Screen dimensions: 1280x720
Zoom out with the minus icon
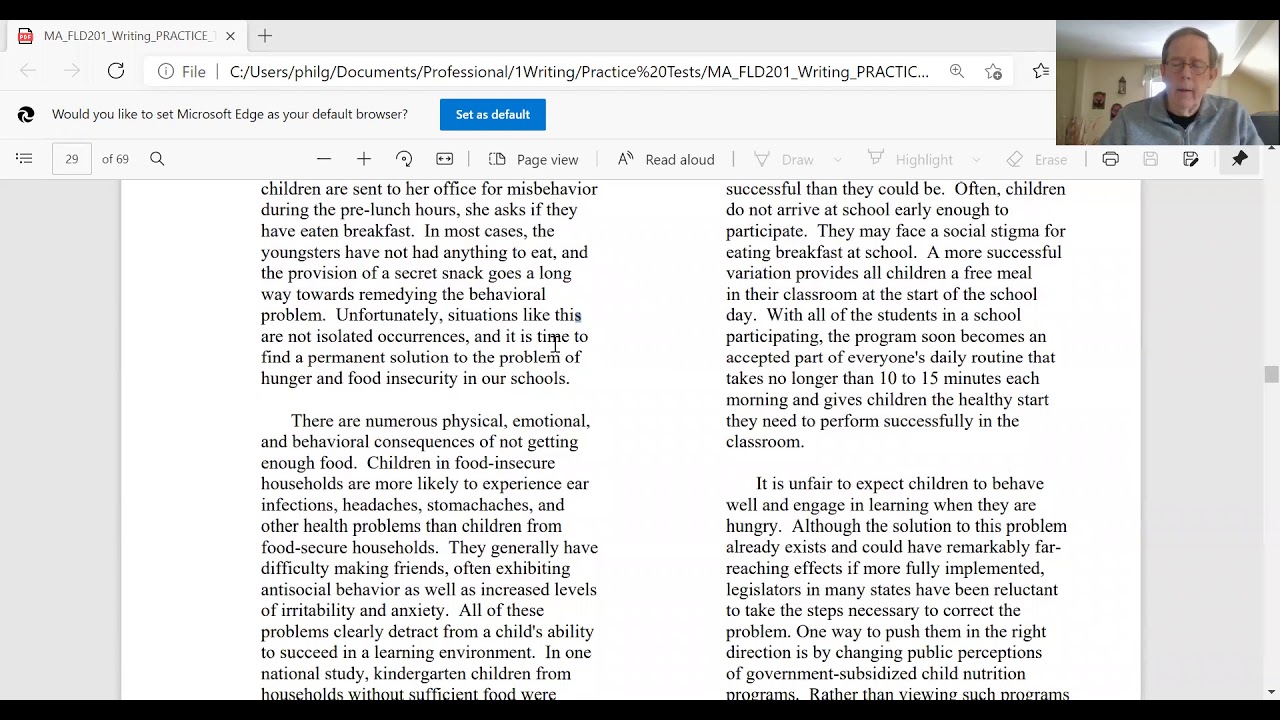pos(323,159)
